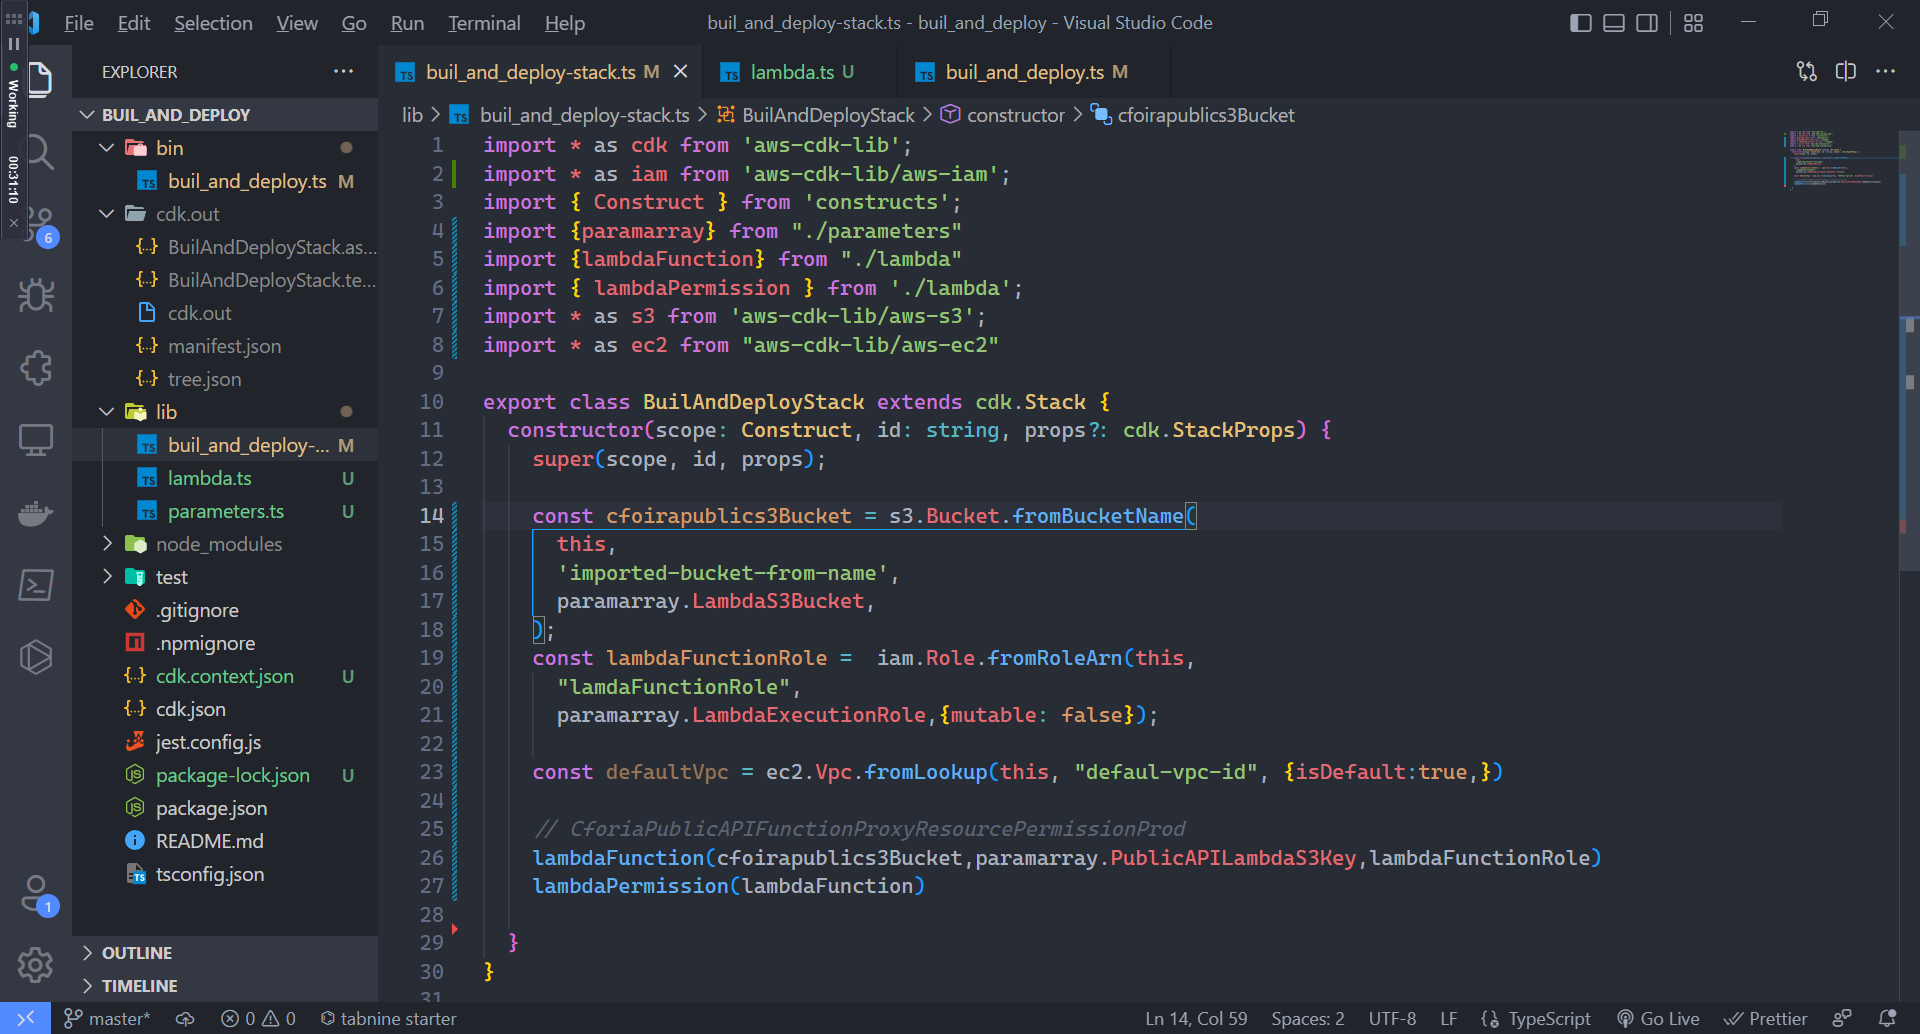Change indentation via Spaces: 2
Viewport: 1920px width, 1034px height.
pyautogui.click(x=1307, y=1018)
